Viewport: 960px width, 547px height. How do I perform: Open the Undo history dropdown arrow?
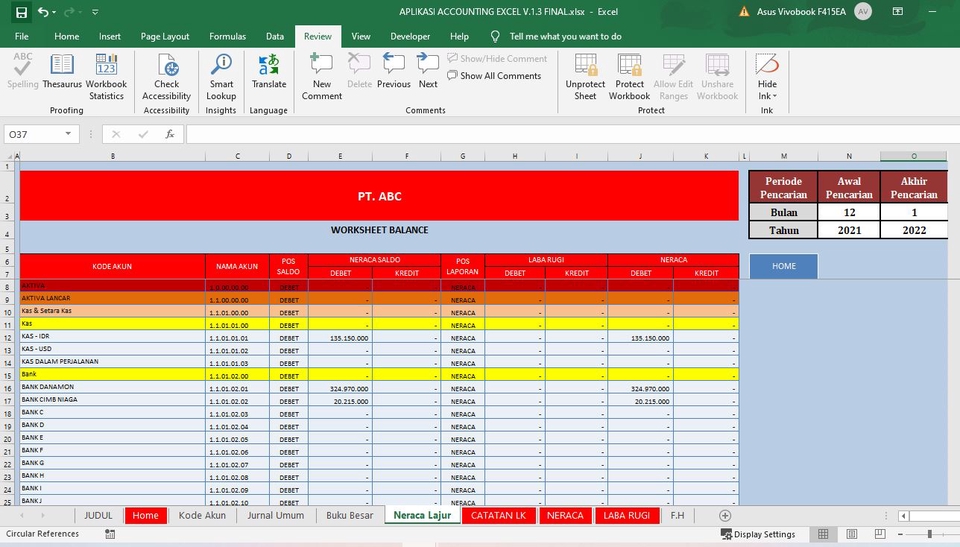coord(54,12)
